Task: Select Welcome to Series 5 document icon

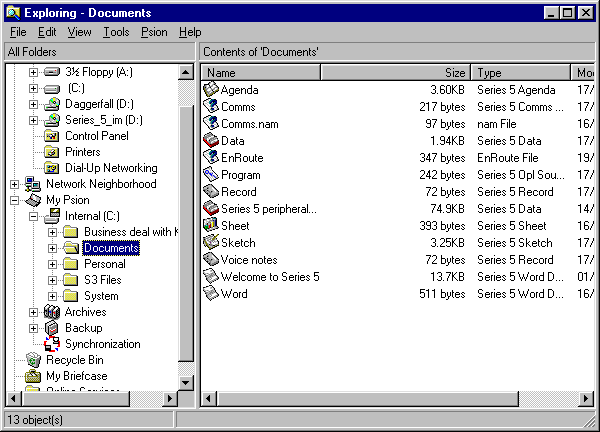Action: 210,276
